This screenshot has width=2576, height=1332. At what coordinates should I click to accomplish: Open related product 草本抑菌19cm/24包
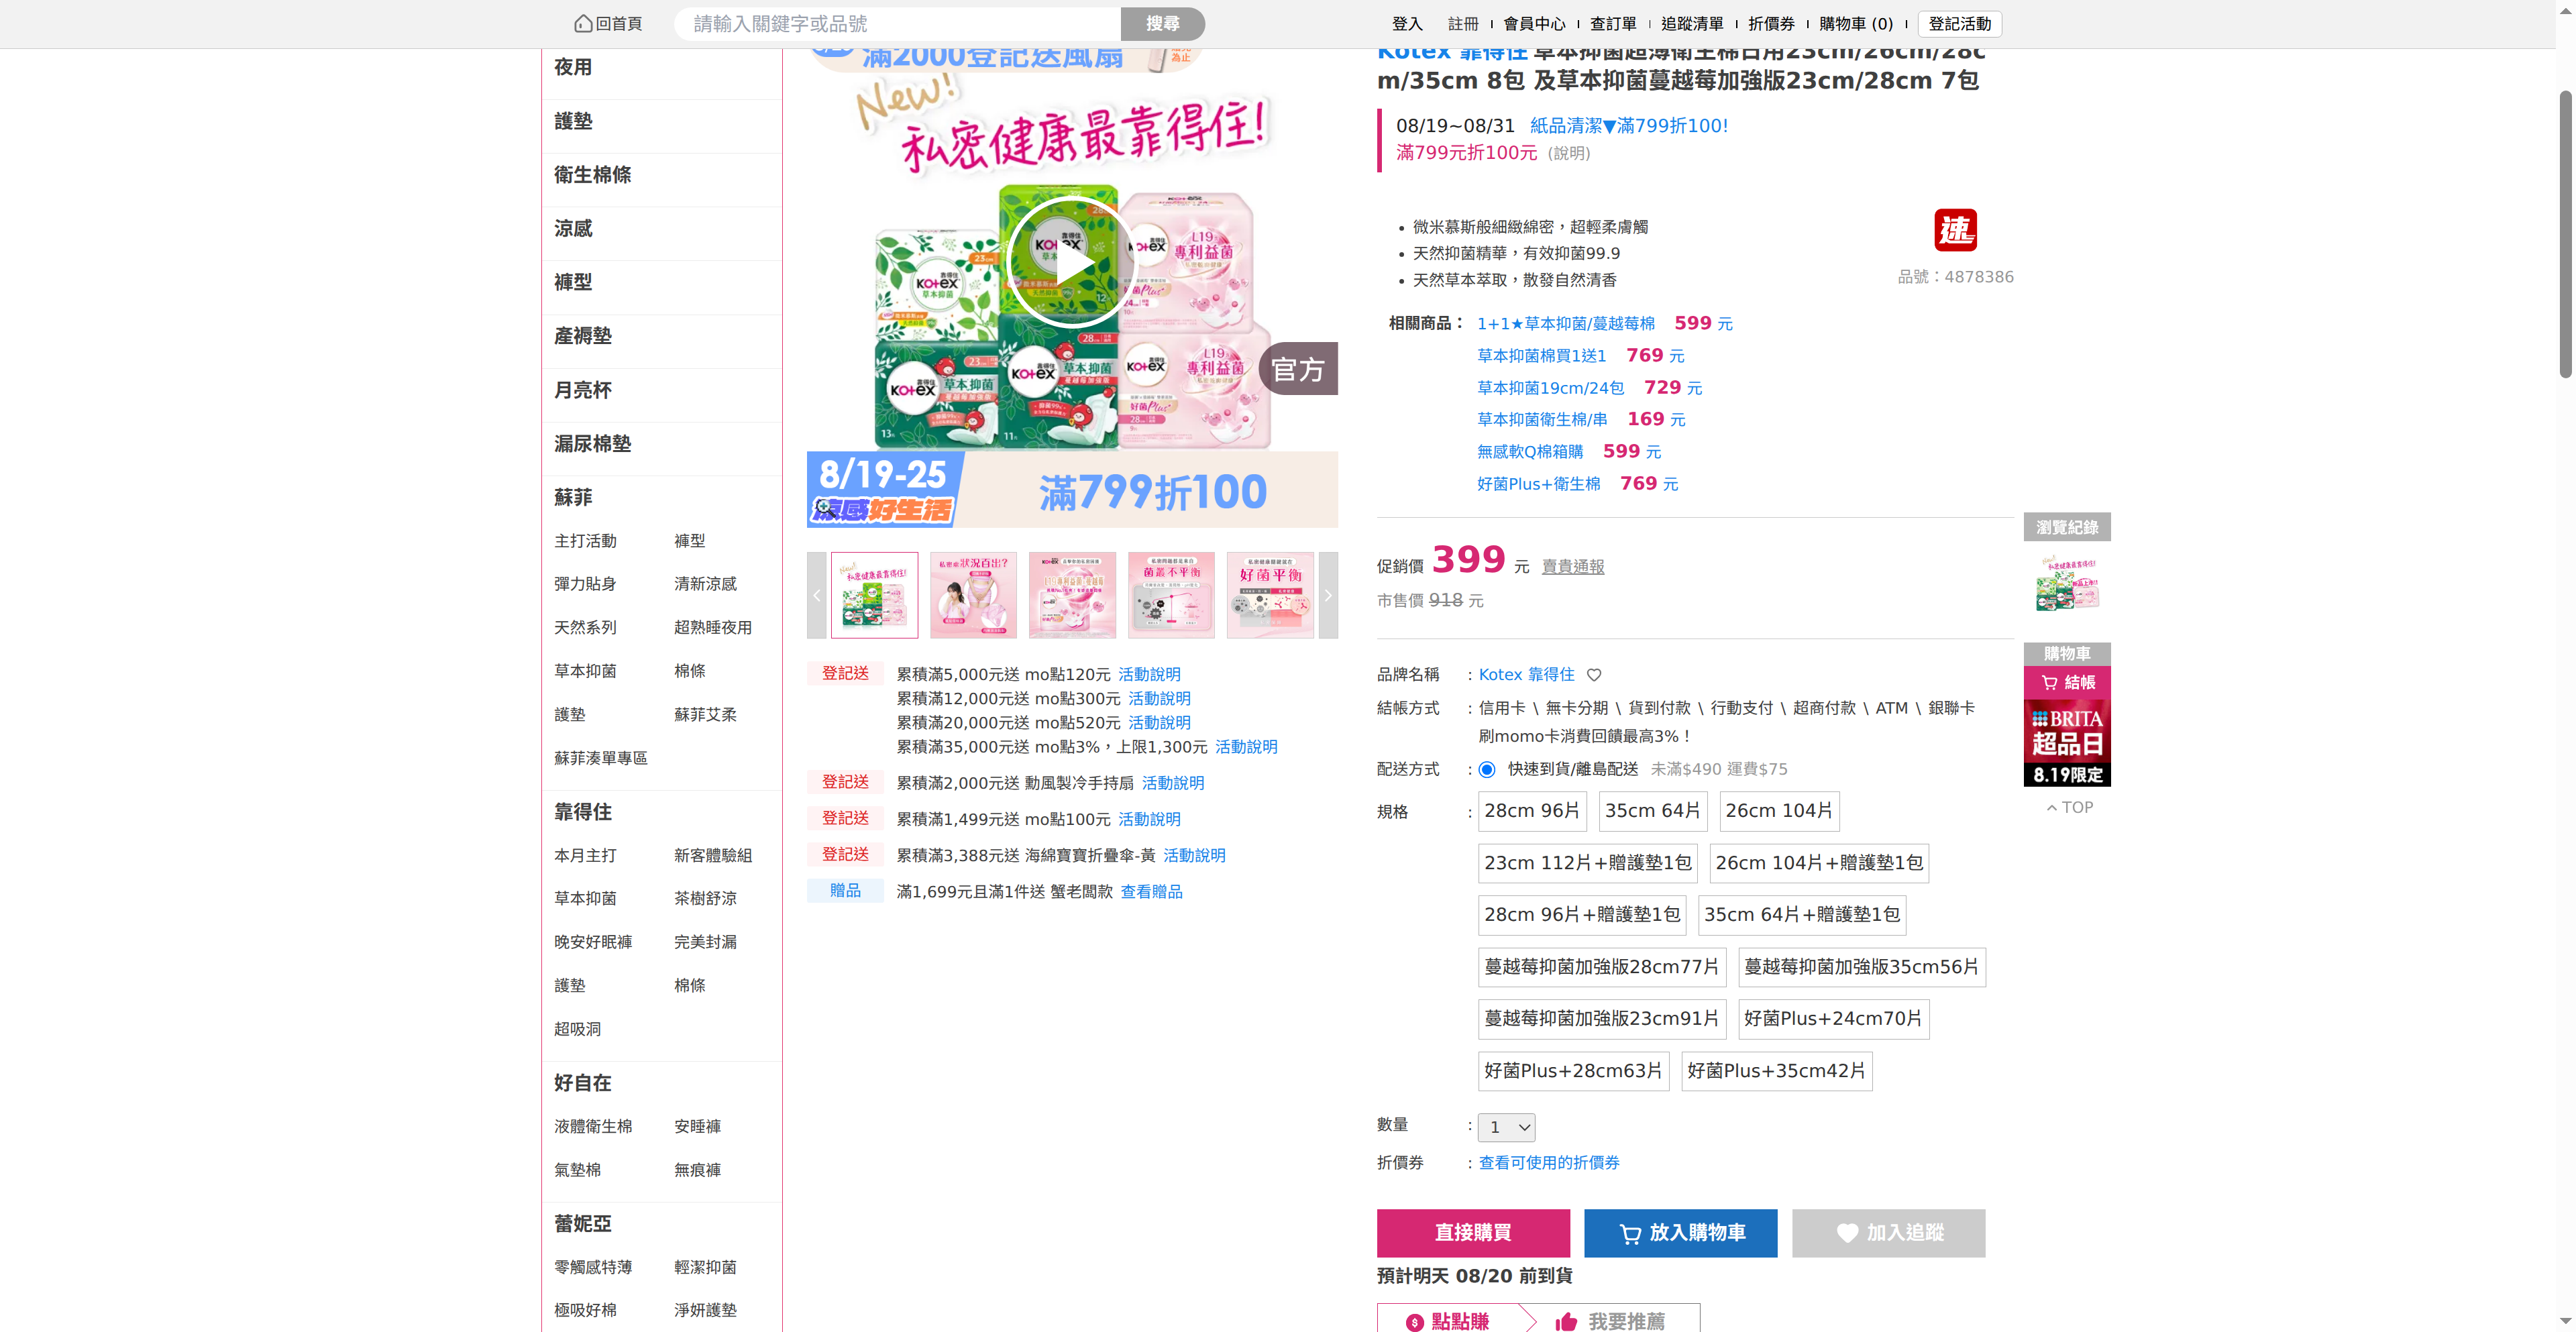[1551, 388]
